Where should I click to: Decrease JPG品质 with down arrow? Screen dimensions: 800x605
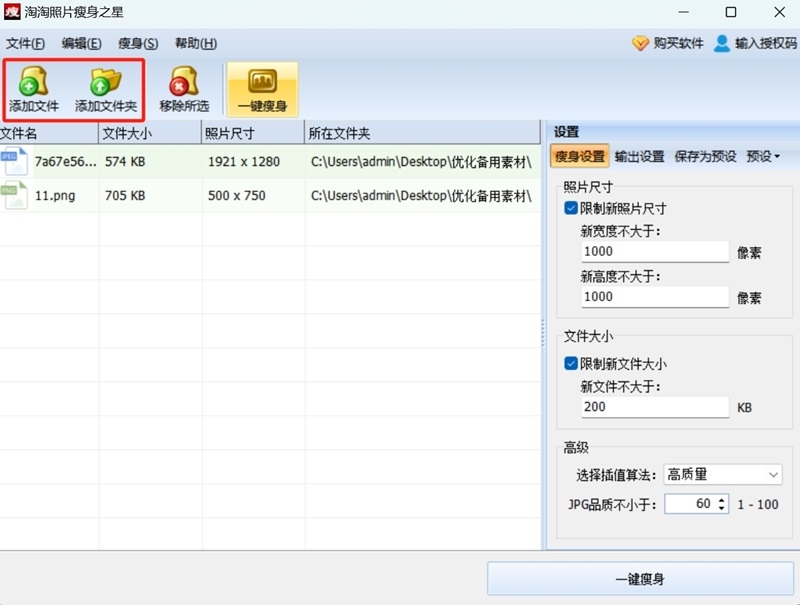tap(721, 508)
